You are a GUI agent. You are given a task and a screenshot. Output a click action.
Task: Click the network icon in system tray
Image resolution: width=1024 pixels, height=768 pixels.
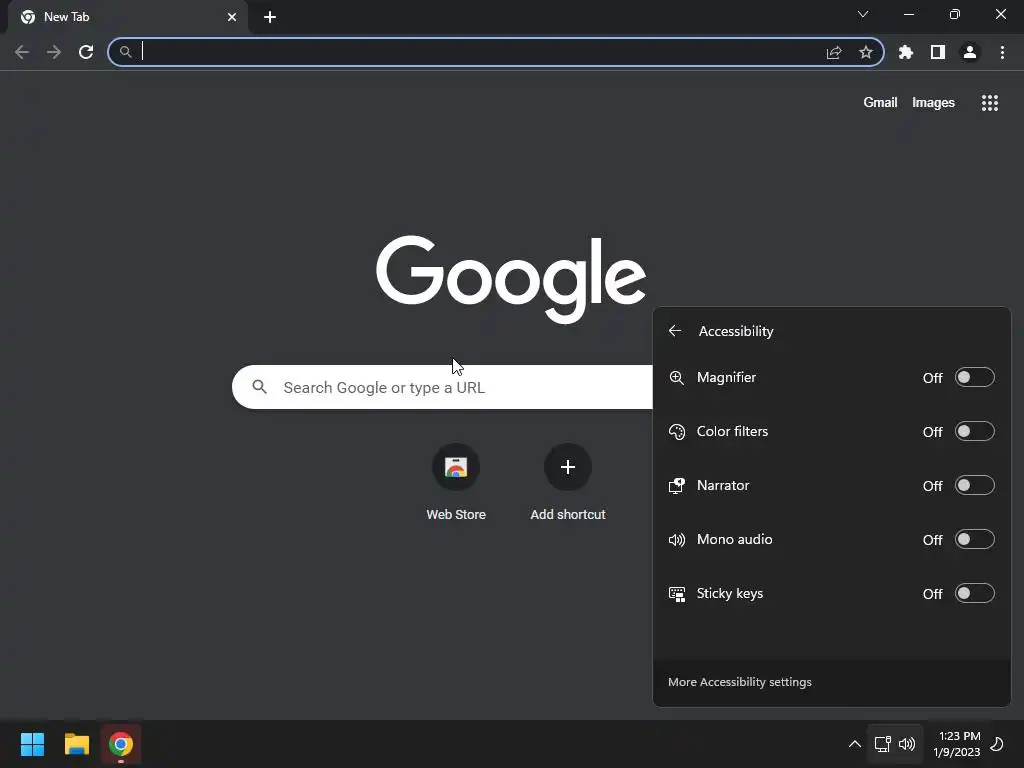click(x=883, y=744)
